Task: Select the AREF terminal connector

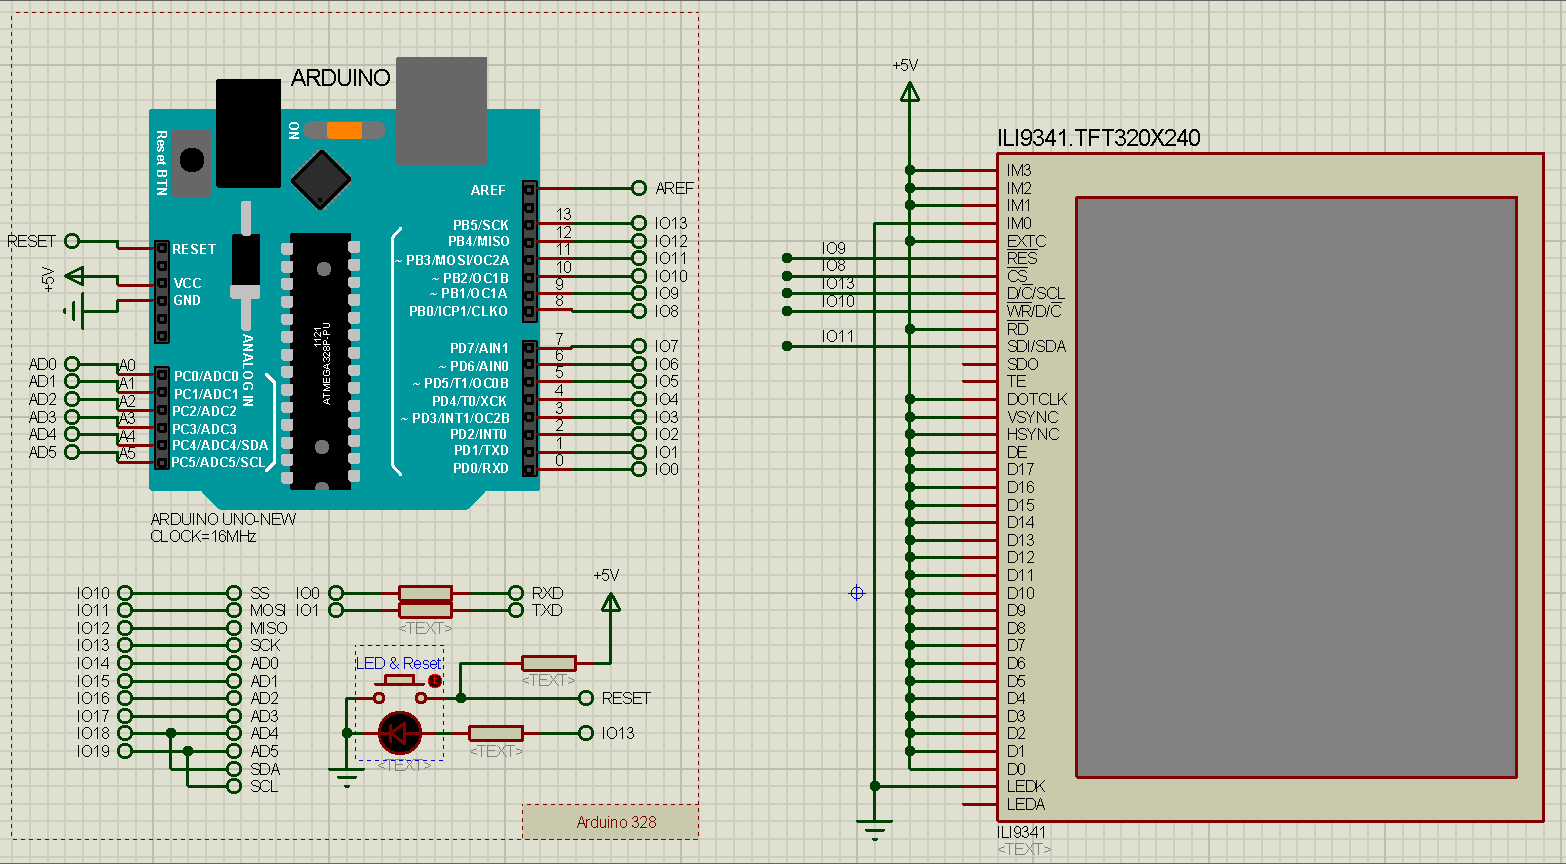Action: [638, 187]
